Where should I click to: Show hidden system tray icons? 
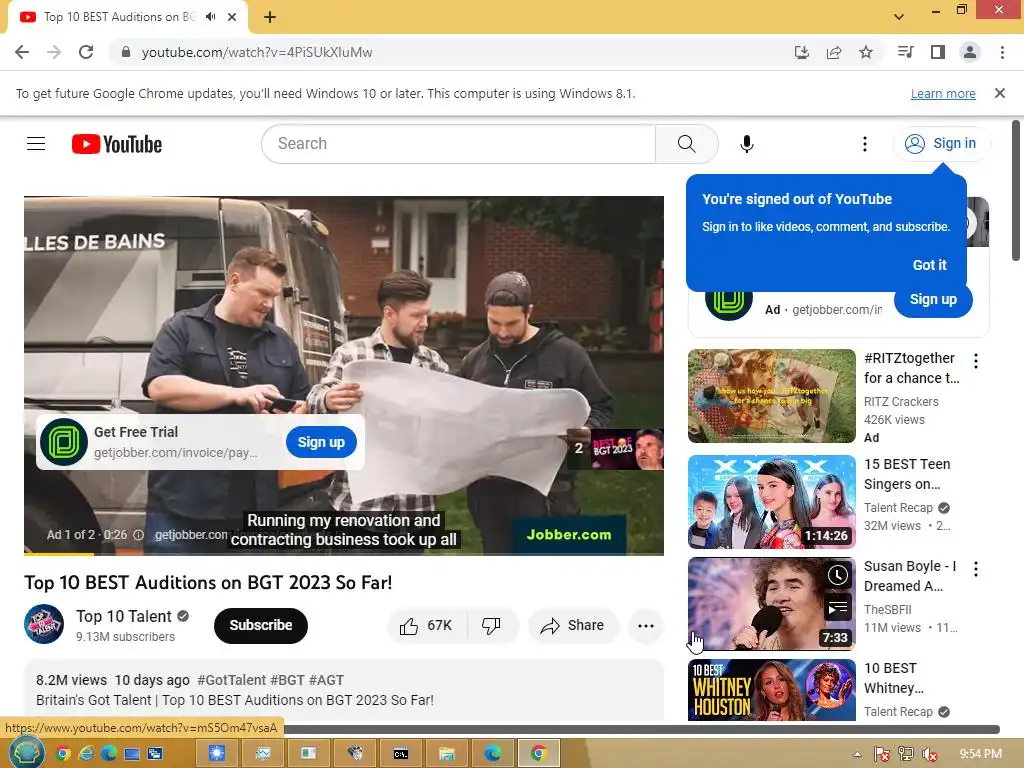click(x=857, y=754)
